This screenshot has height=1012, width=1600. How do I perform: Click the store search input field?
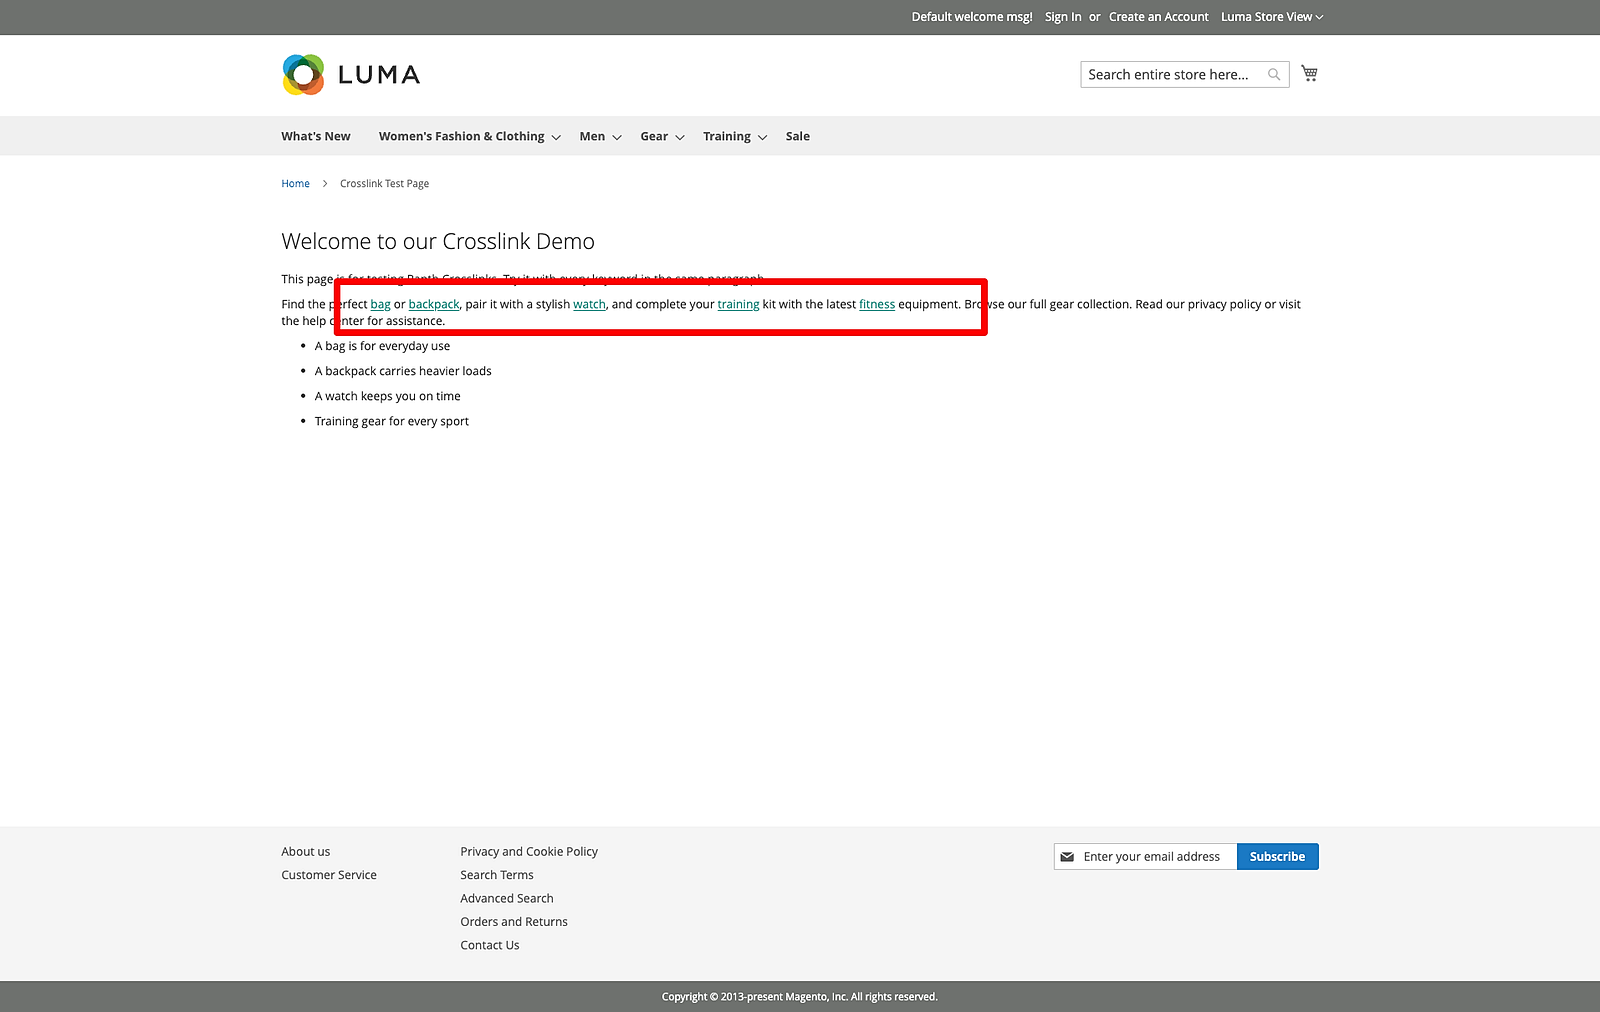[x=1170, y=73]
